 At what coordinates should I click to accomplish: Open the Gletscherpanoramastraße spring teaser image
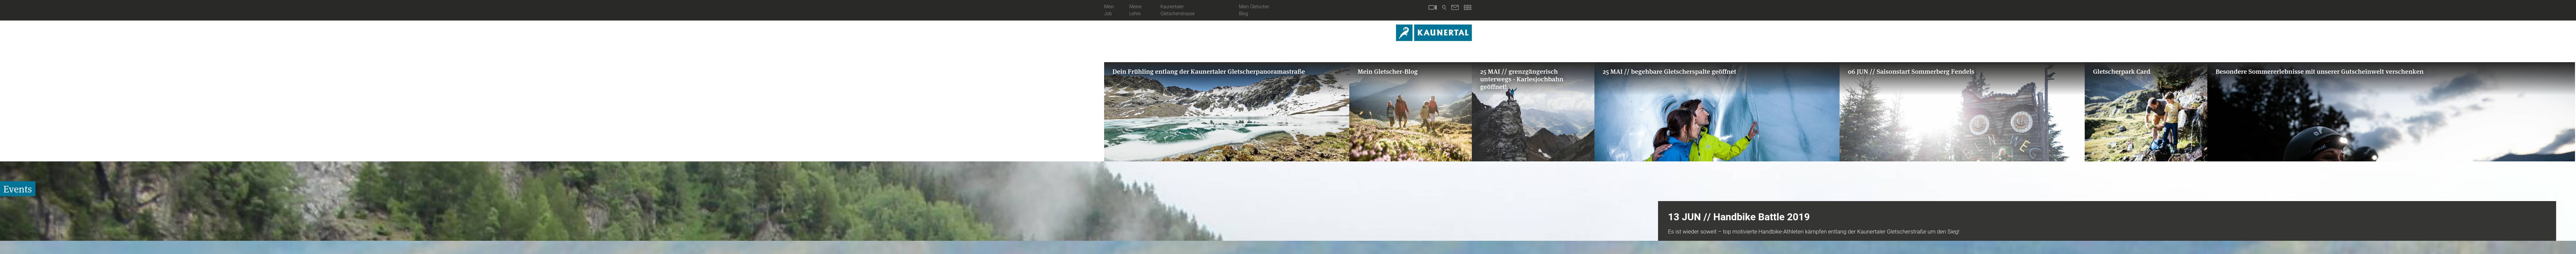click(x=1226, y=112)
